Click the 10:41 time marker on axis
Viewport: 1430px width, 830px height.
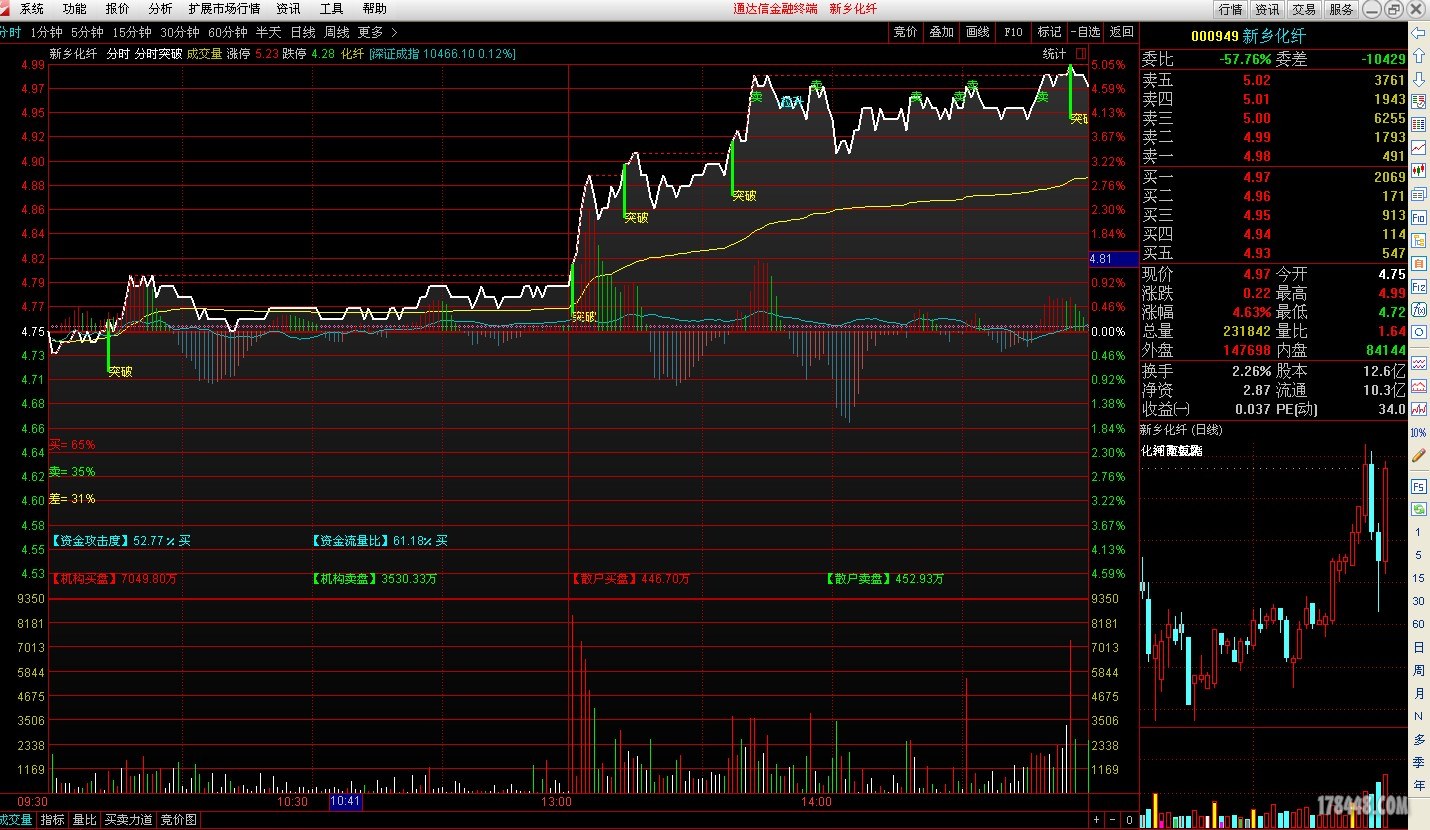tap(345, 801)
